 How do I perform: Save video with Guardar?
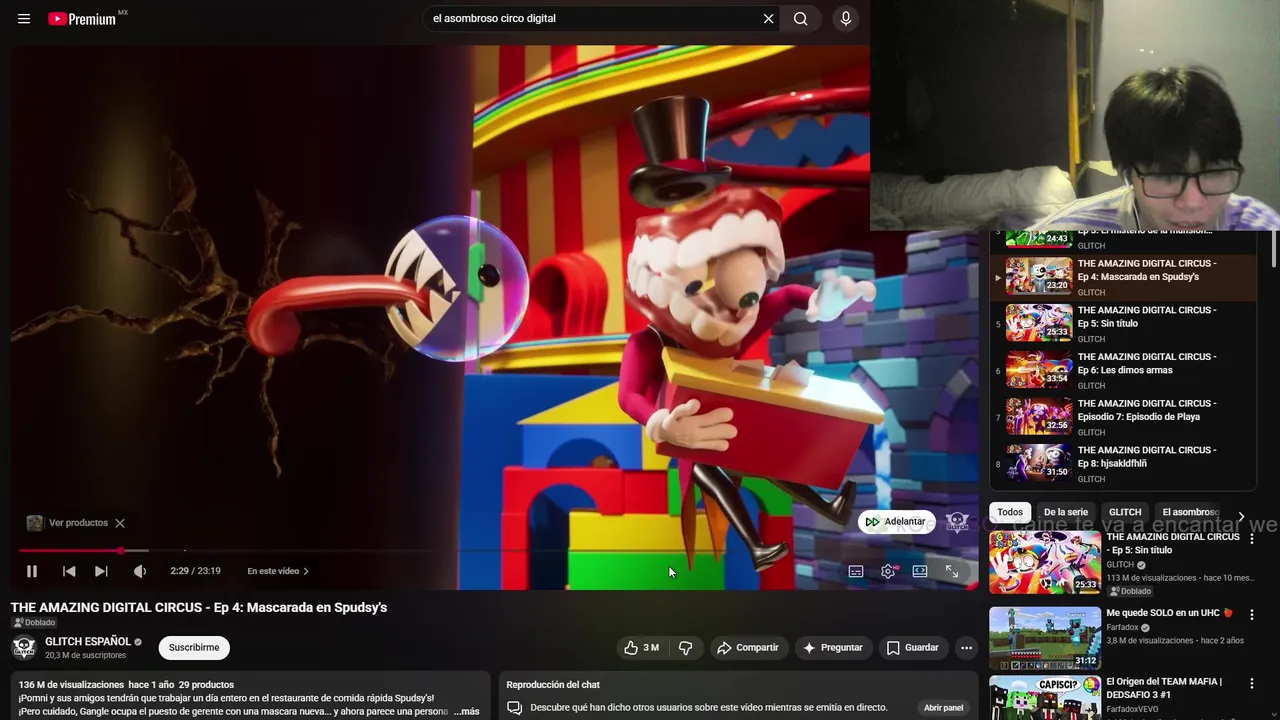pyautogui.click(x=912, y=648)
